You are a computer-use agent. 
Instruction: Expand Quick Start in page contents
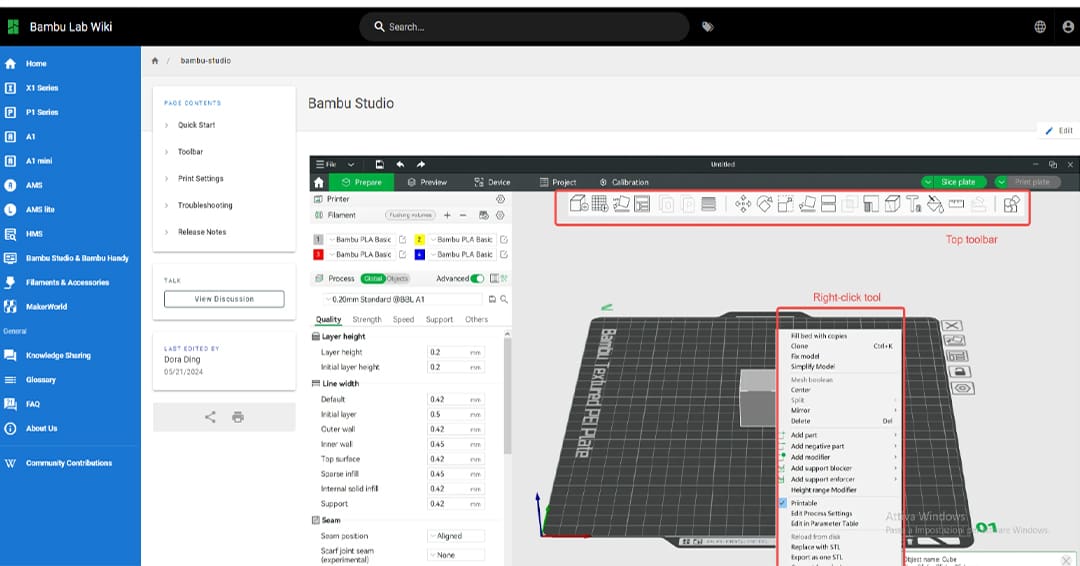point(196,125)
